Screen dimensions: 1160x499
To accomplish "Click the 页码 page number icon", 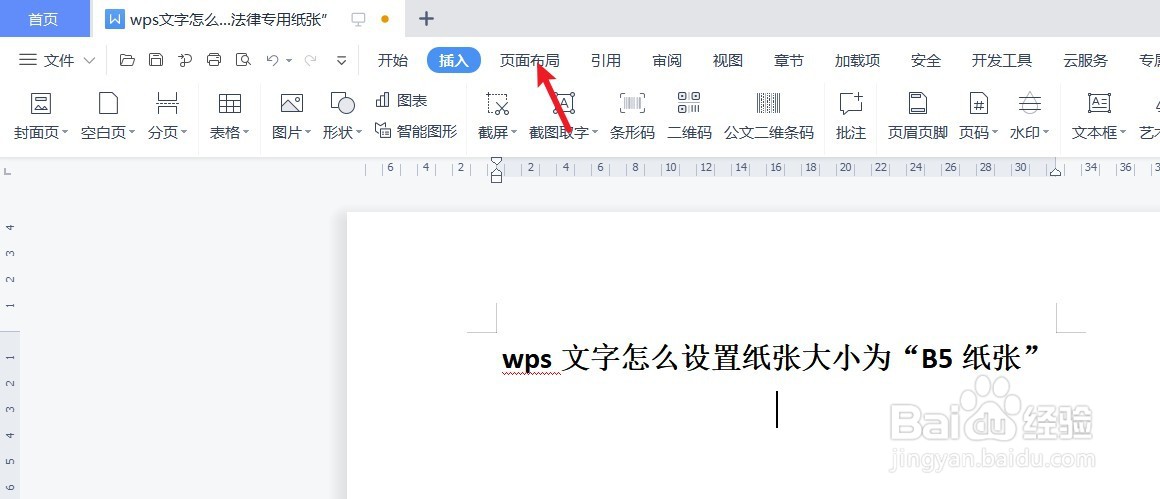I will [979, 103].
